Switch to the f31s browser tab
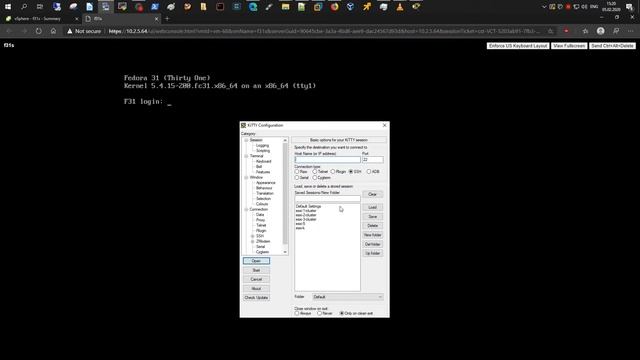640x360 pixels. click(120, 19)
